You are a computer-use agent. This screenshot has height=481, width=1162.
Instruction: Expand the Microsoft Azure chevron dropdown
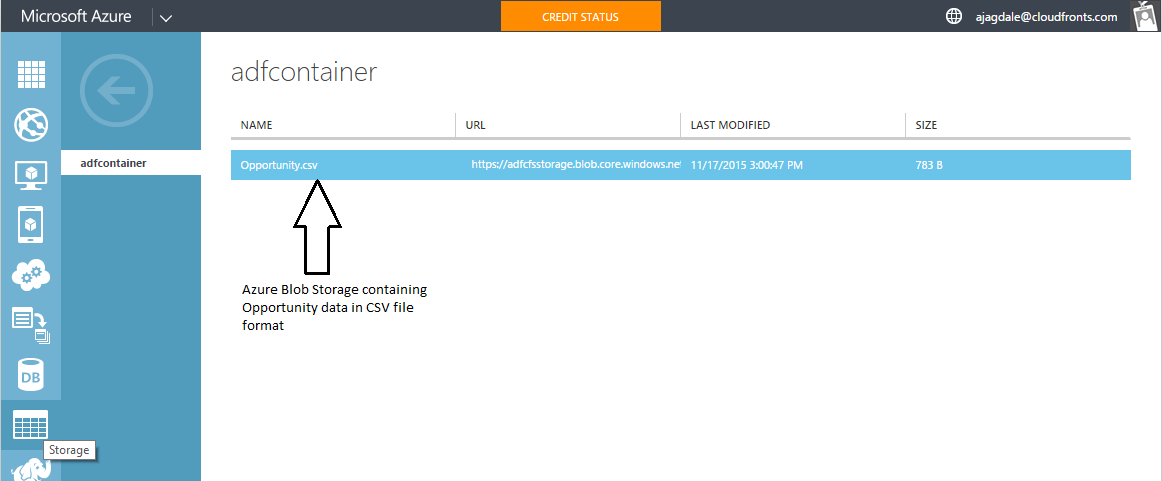pos(166,18)
